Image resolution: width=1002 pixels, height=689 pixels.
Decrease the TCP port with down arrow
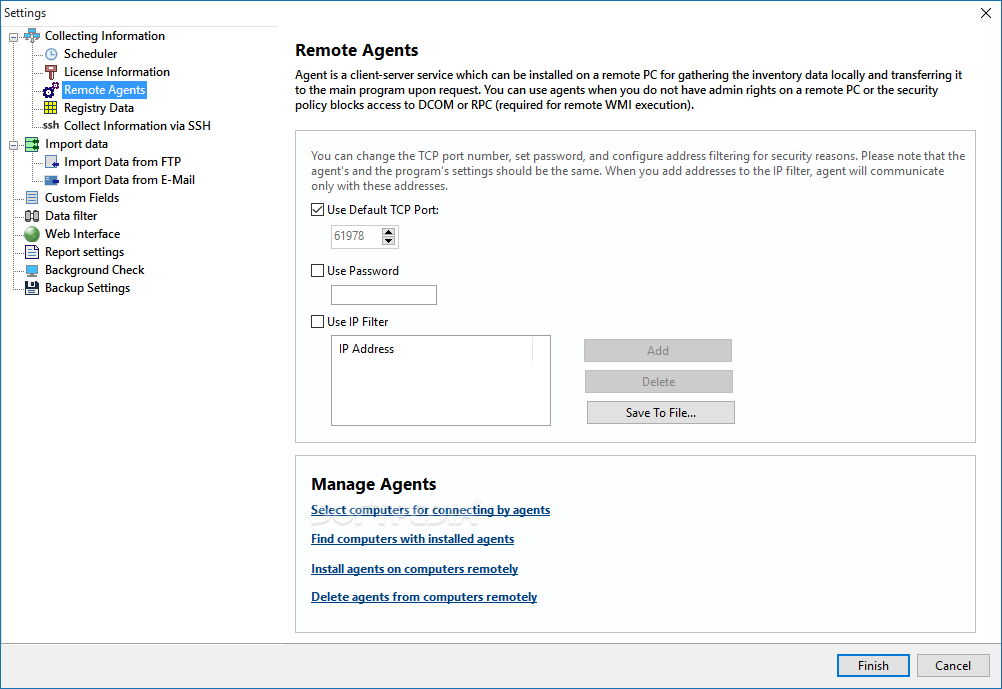click(388, 241)
